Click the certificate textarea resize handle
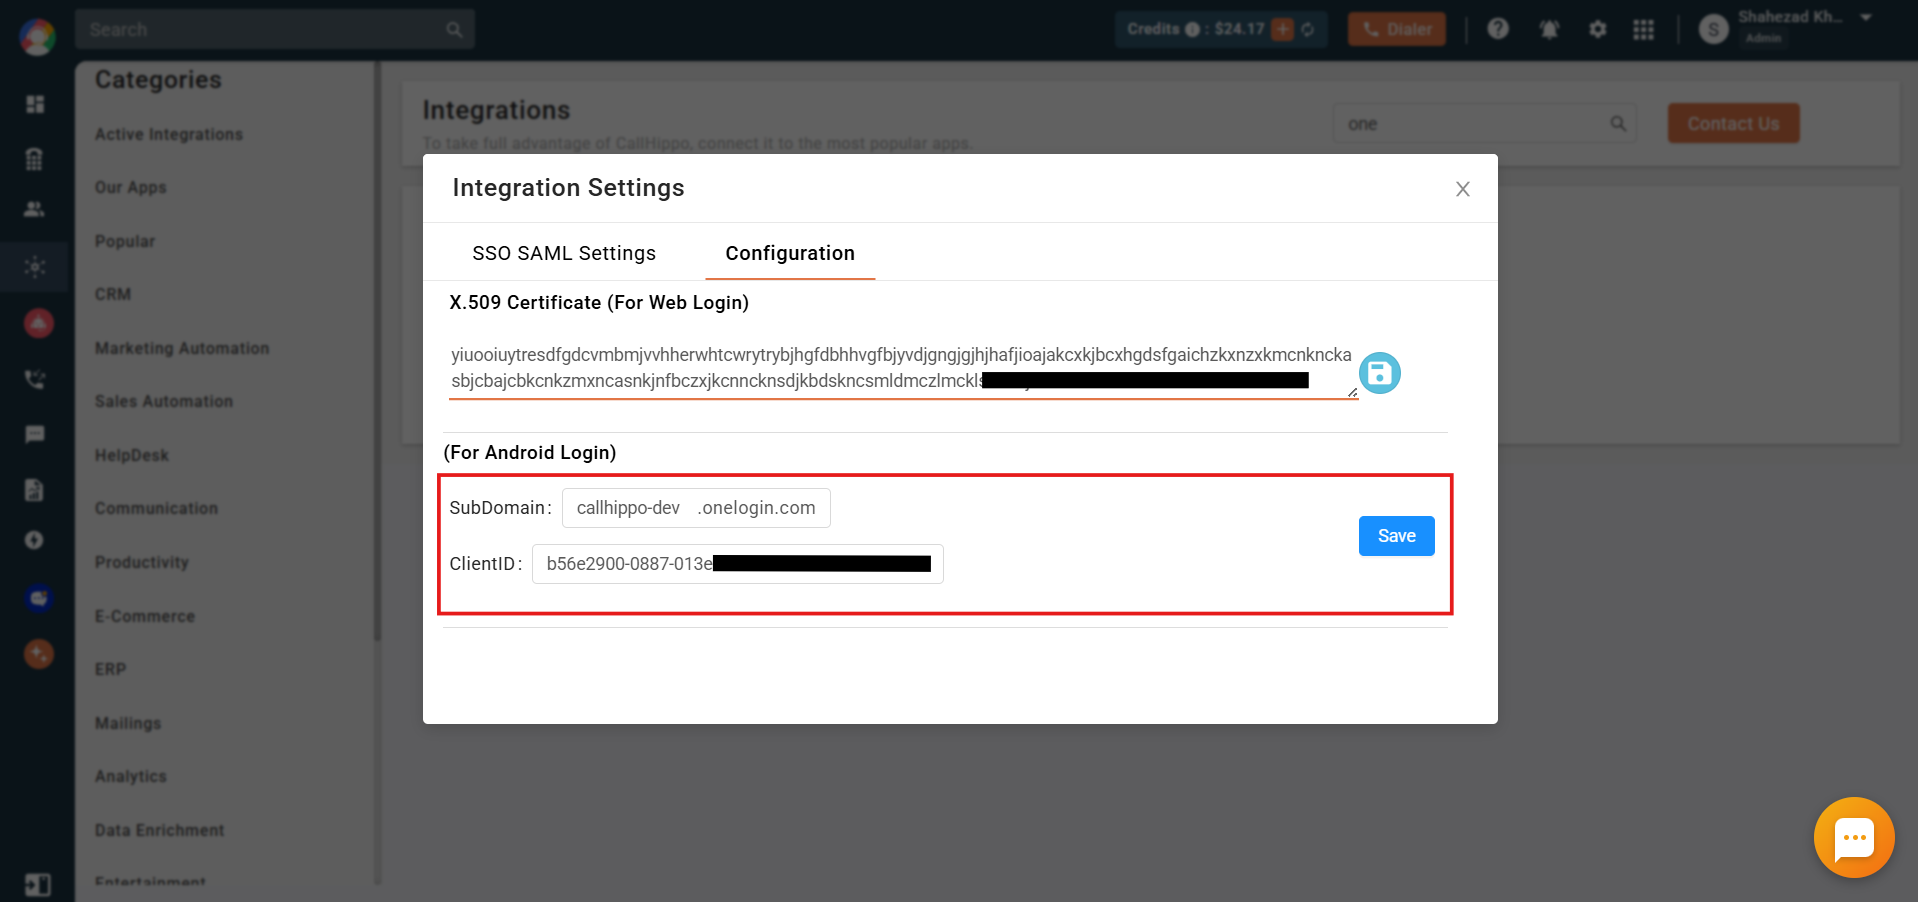 [1352, 391]
